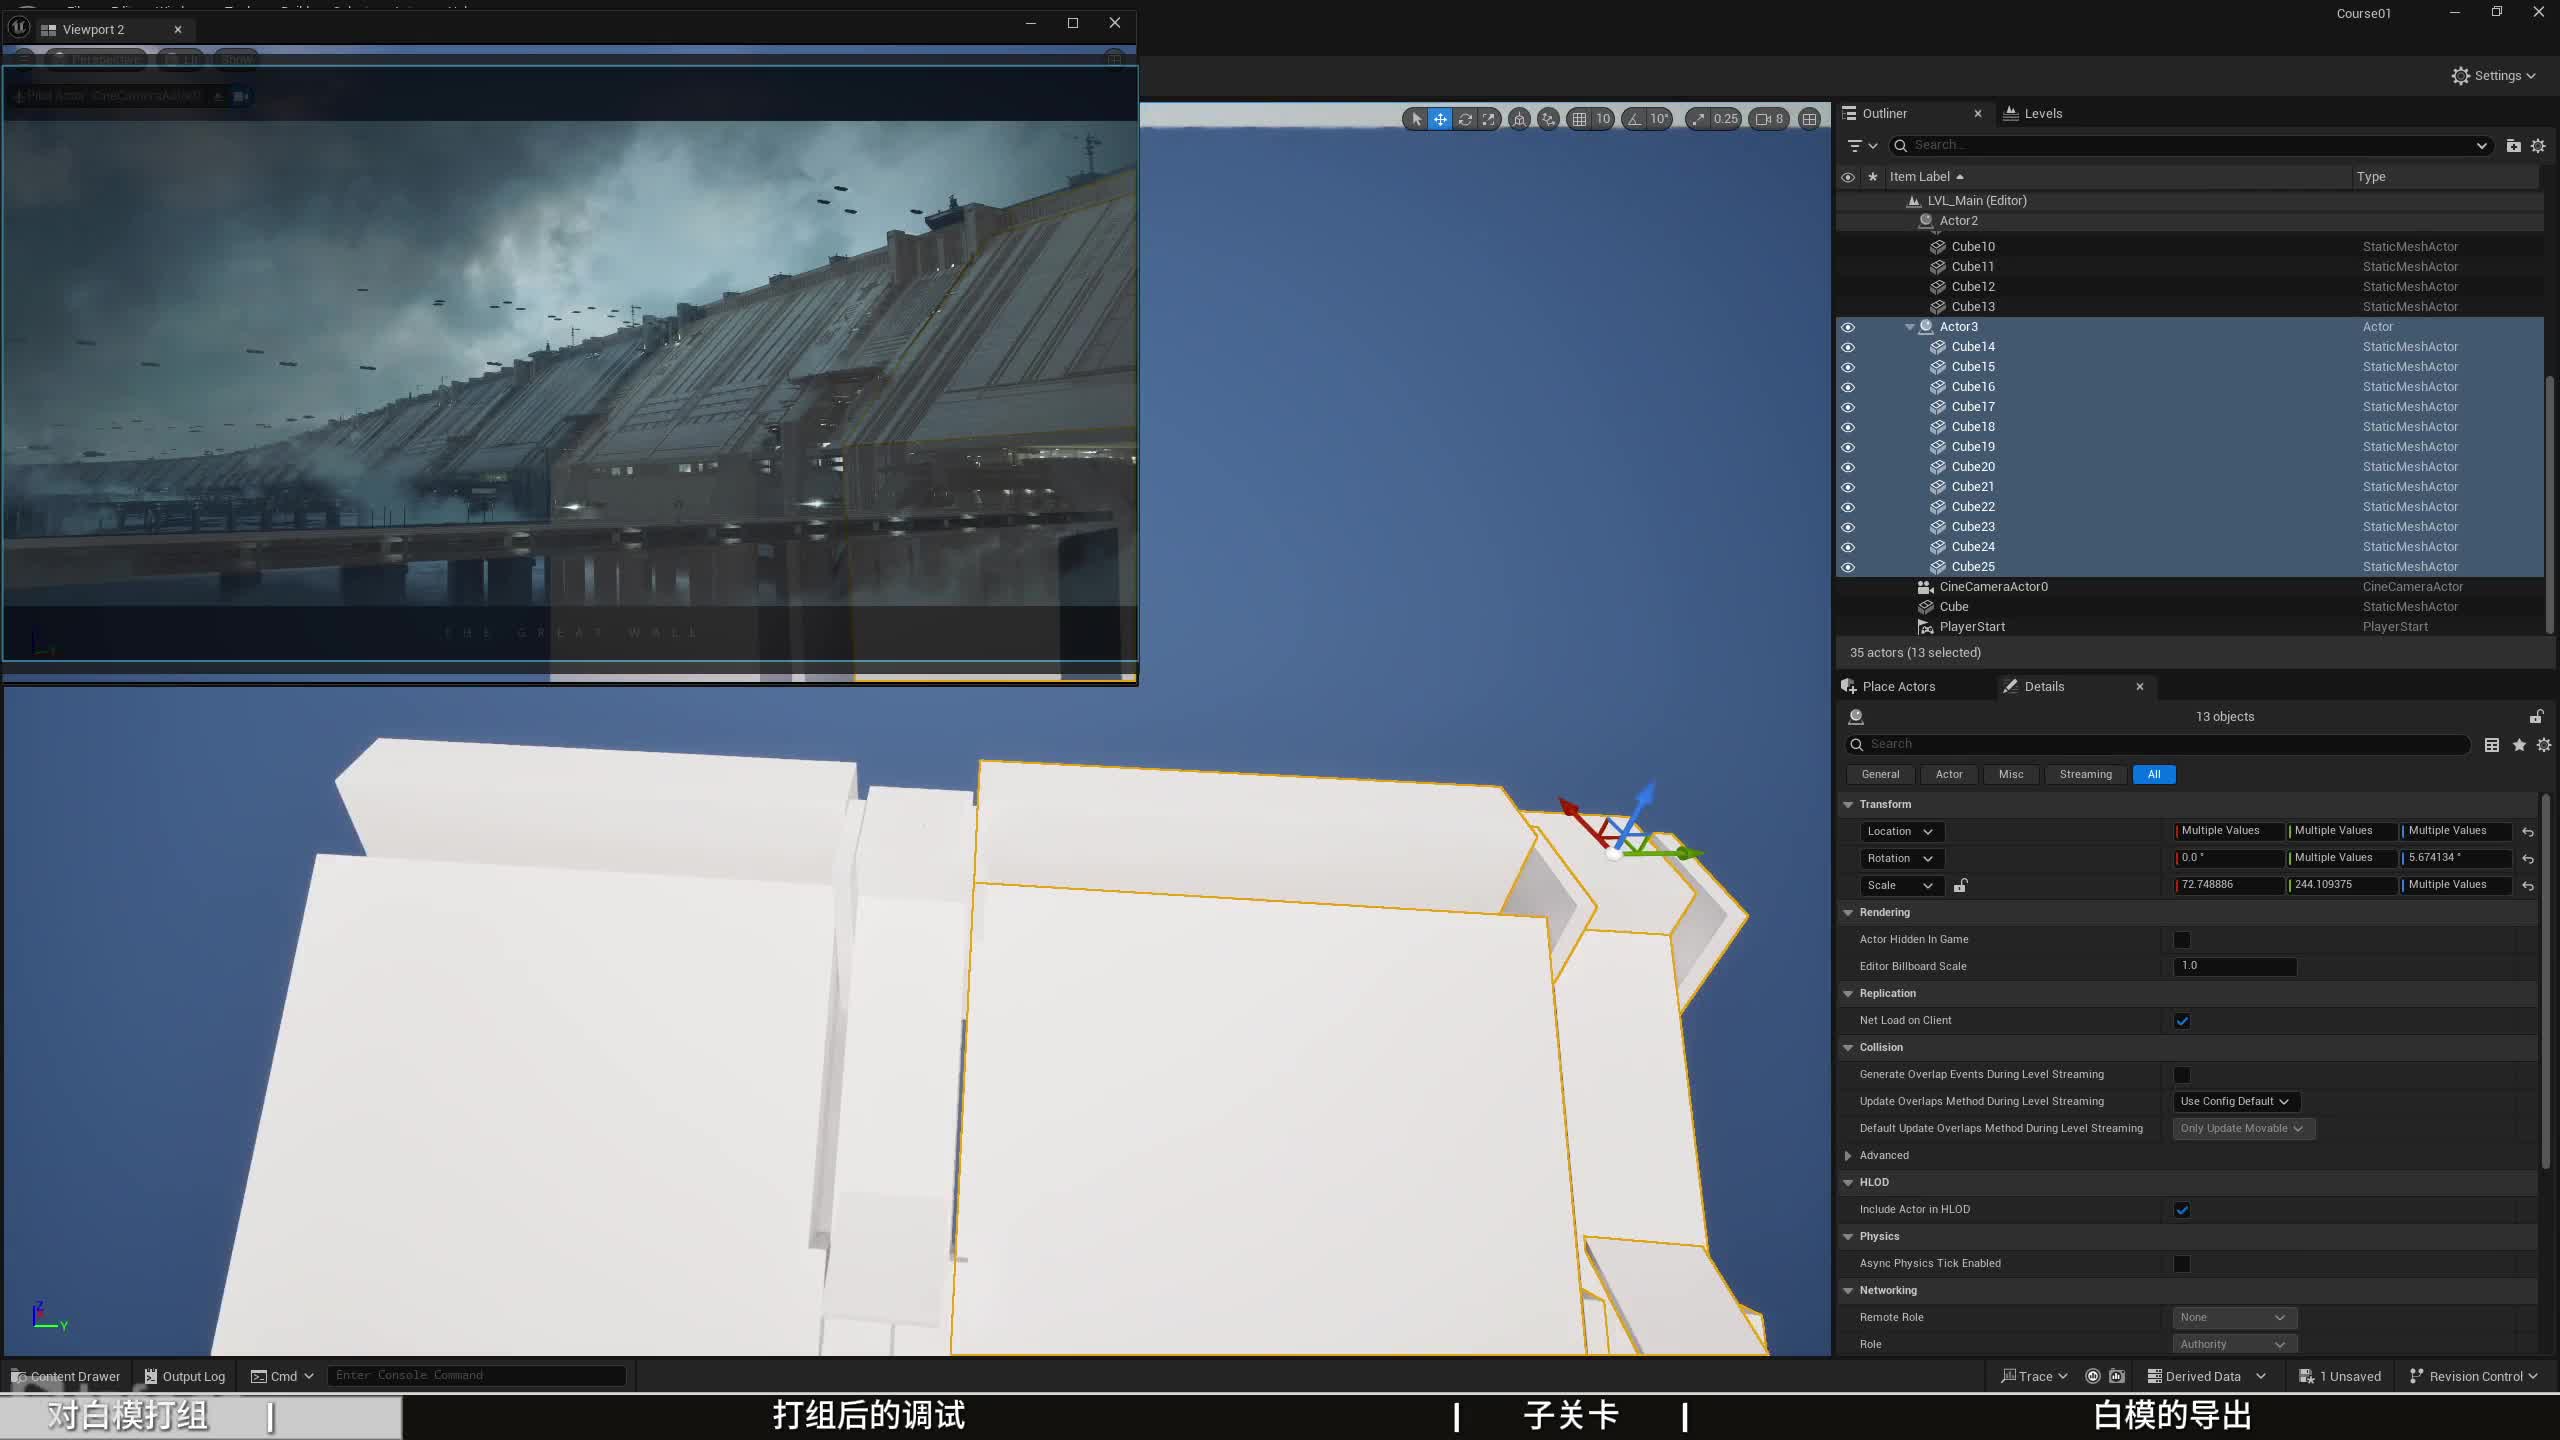Toggle rotation angle snapping icon
2560x1440 pixels.
coord(1635,119)
